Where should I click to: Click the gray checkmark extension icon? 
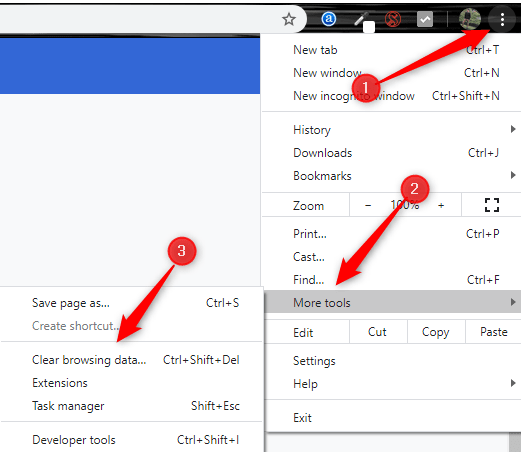pos(425,19)
